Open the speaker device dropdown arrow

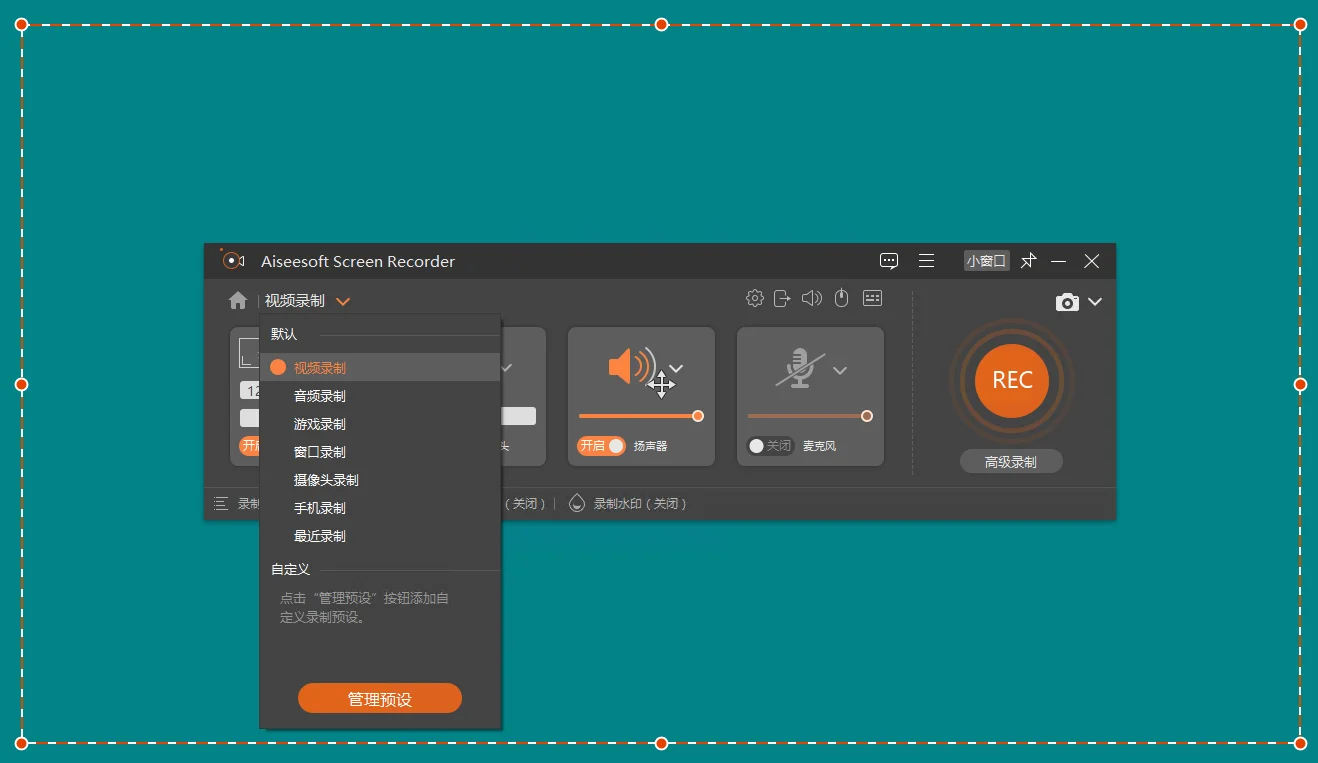[676, 367]
